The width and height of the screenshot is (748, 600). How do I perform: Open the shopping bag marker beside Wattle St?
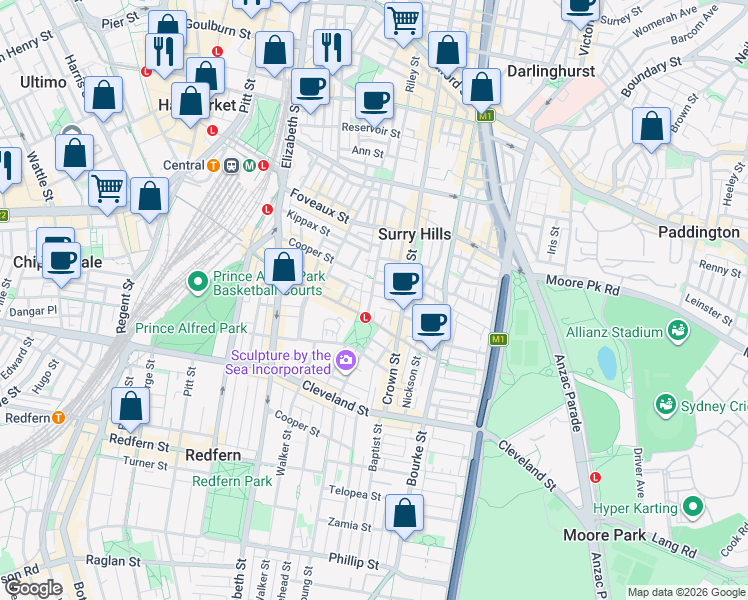coord(74,154)
